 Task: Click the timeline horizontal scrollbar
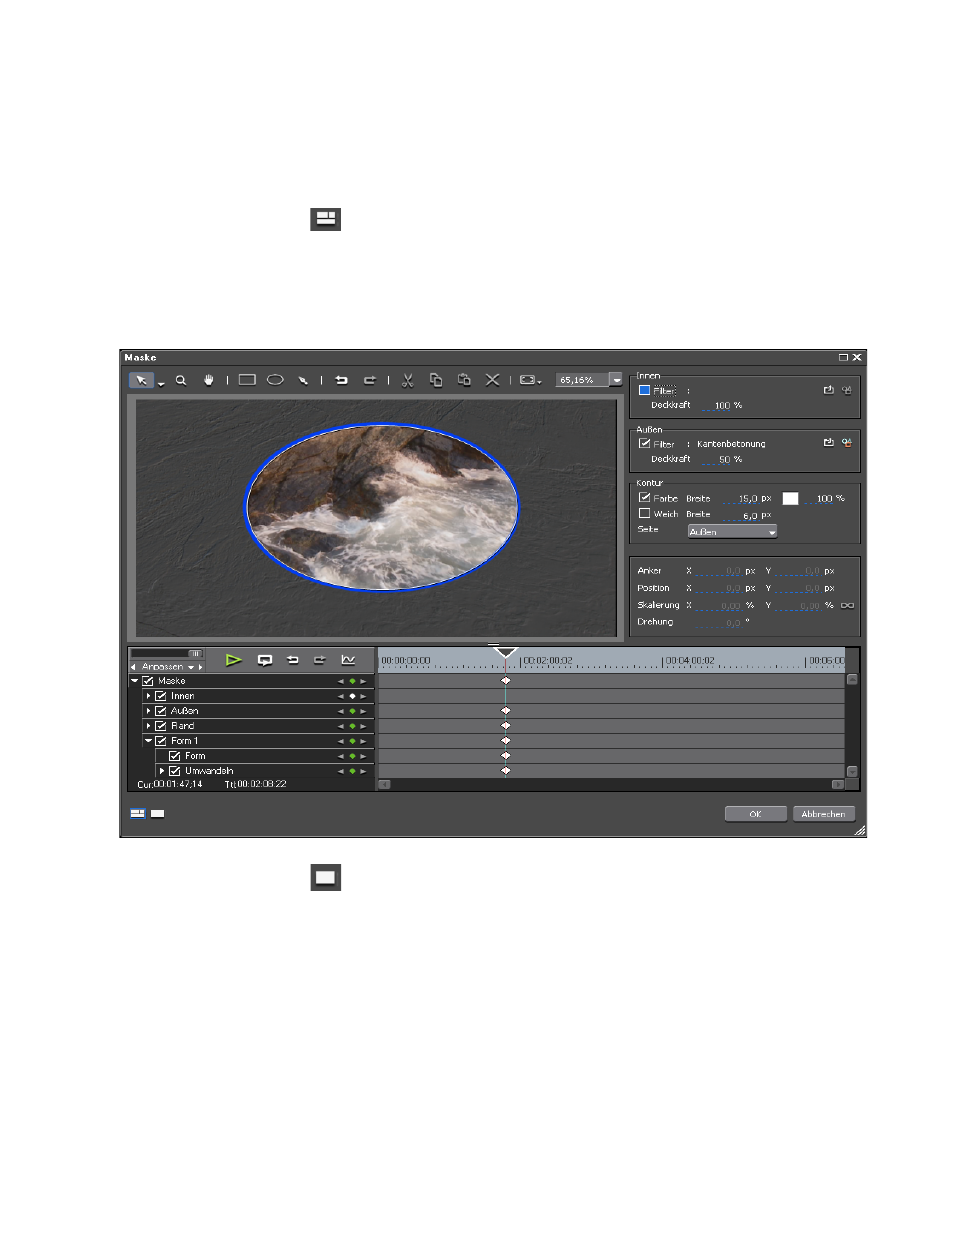611,784
